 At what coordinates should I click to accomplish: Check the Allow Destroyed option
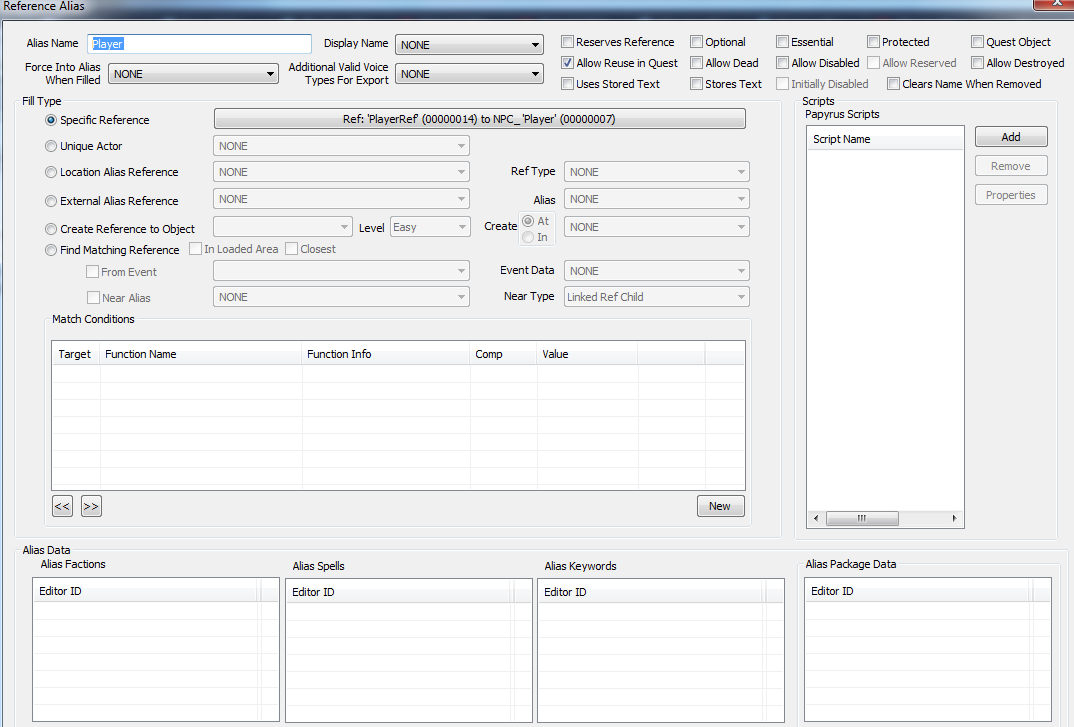977,63
